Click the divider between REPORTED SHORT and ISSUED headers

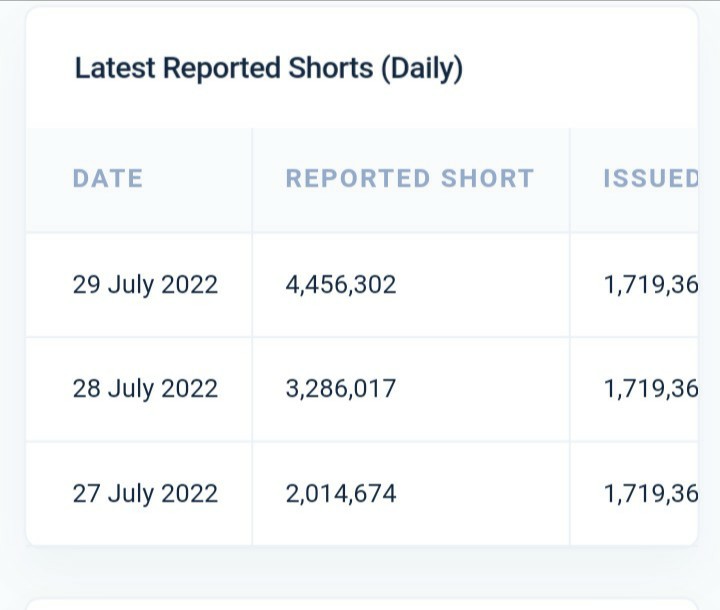pyautogui.click(x=570, y=179)
